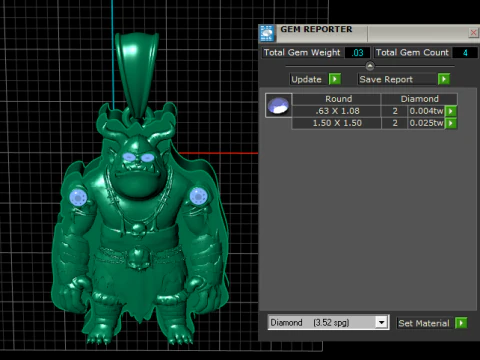Viewport: 480px width, 360px height.
Task: Select the 1.50 X 1.50 size cell
Action: tap(337, 123)
